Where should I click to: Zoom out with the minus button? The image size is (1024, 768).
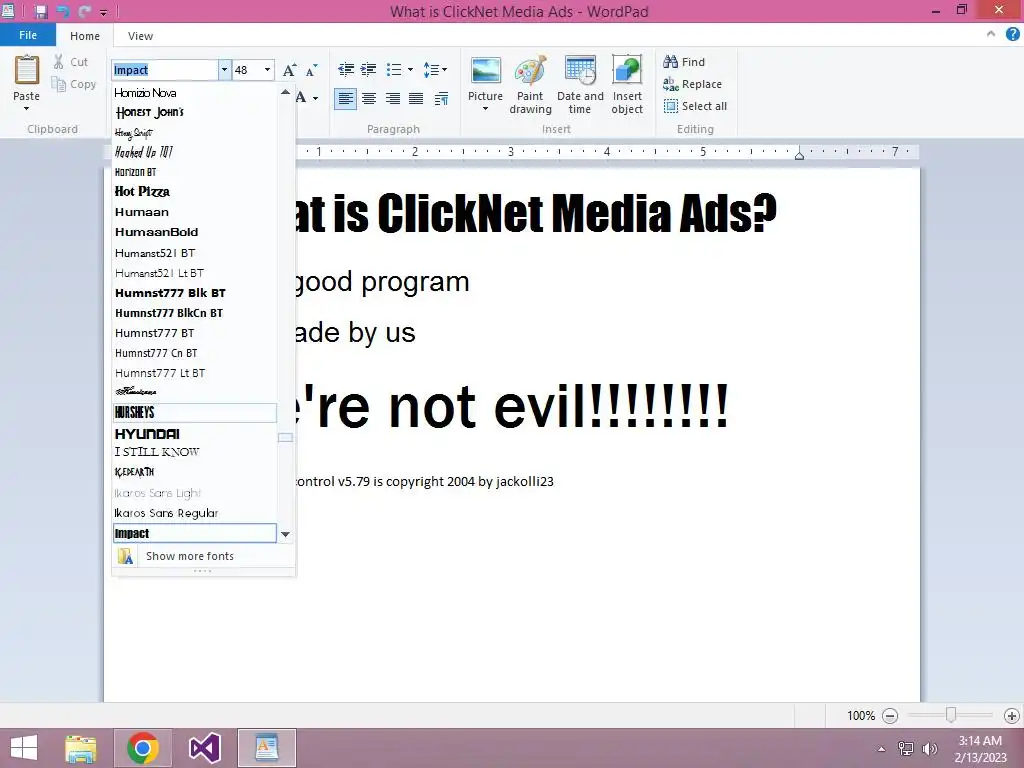tap(889, 716)
